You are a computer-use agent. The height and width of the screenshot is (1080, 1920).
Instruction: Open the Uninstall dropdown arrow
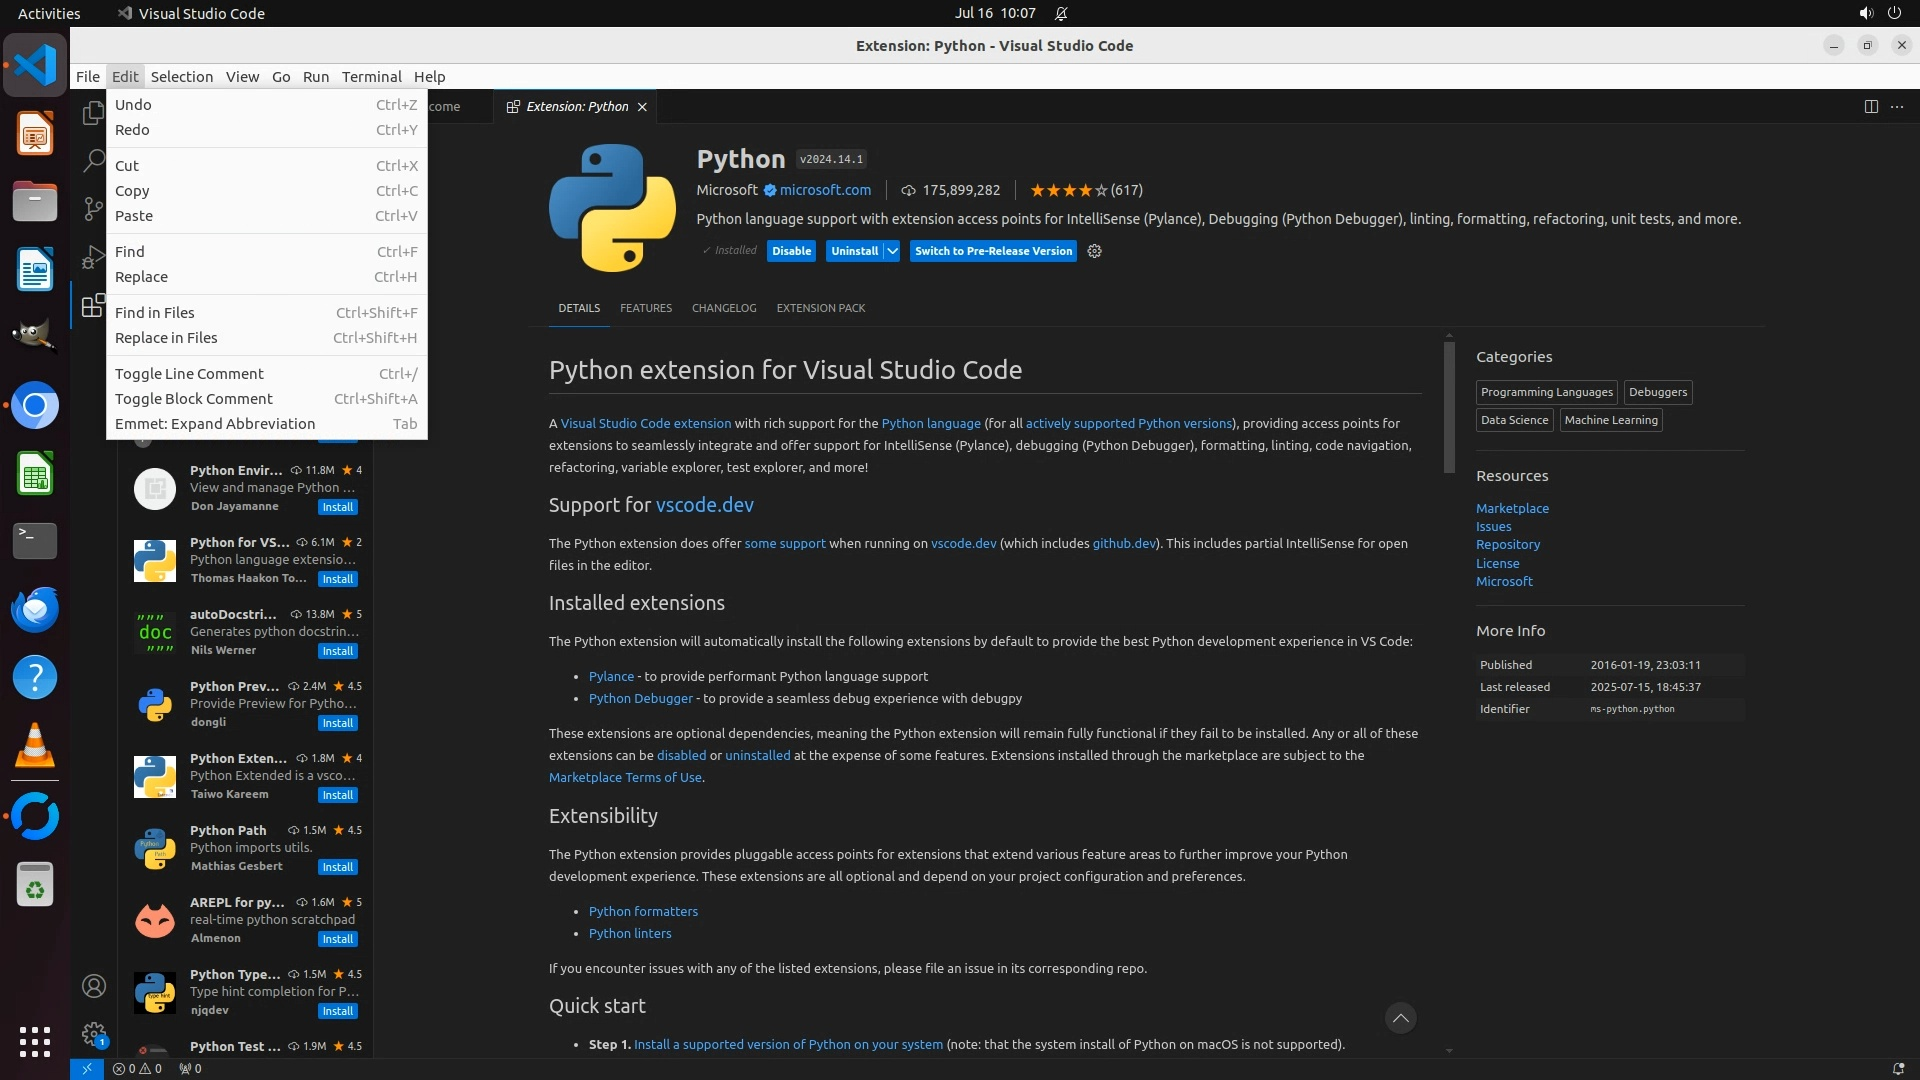pos(892,251)
